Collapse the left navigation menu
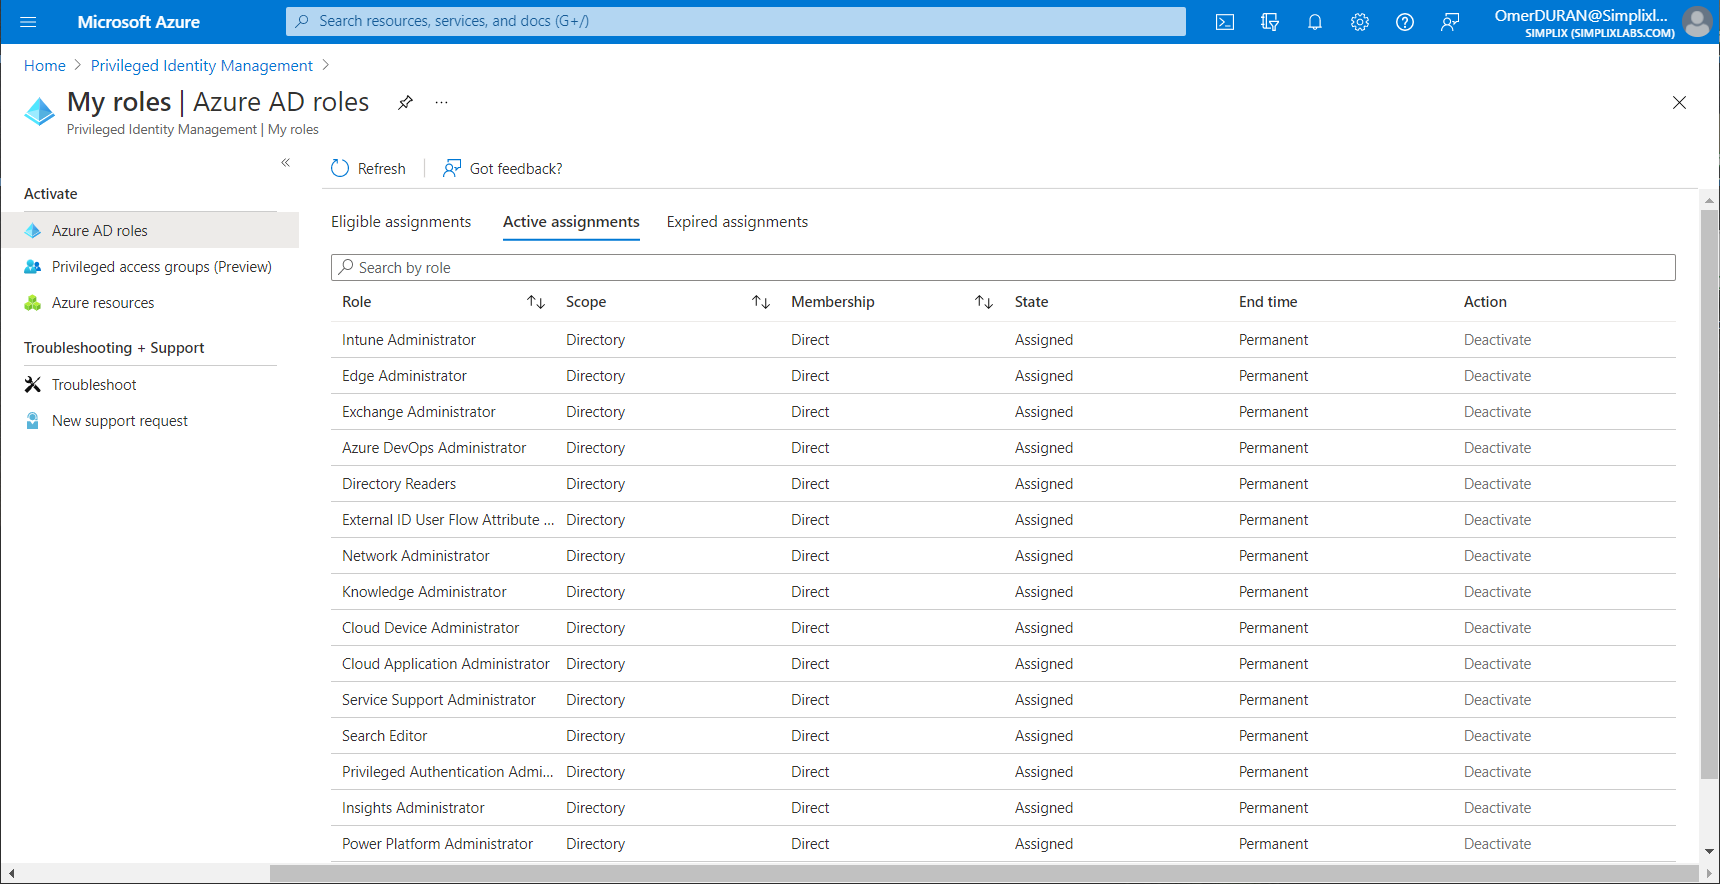The width and height of the screenshot is (1720, 884). 286,162
